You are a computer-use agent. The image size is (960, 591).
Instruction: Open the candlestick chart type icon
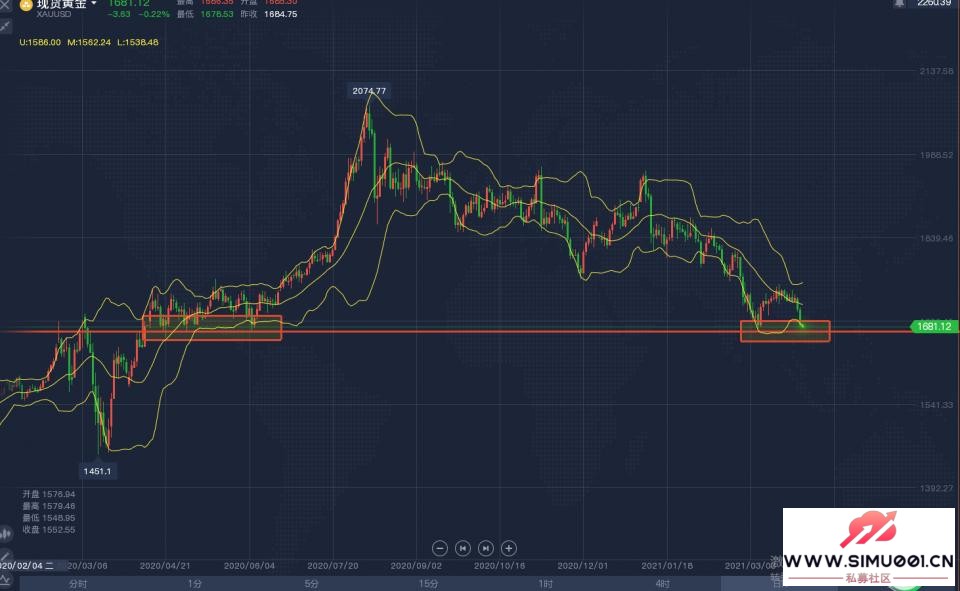point(5,534)
